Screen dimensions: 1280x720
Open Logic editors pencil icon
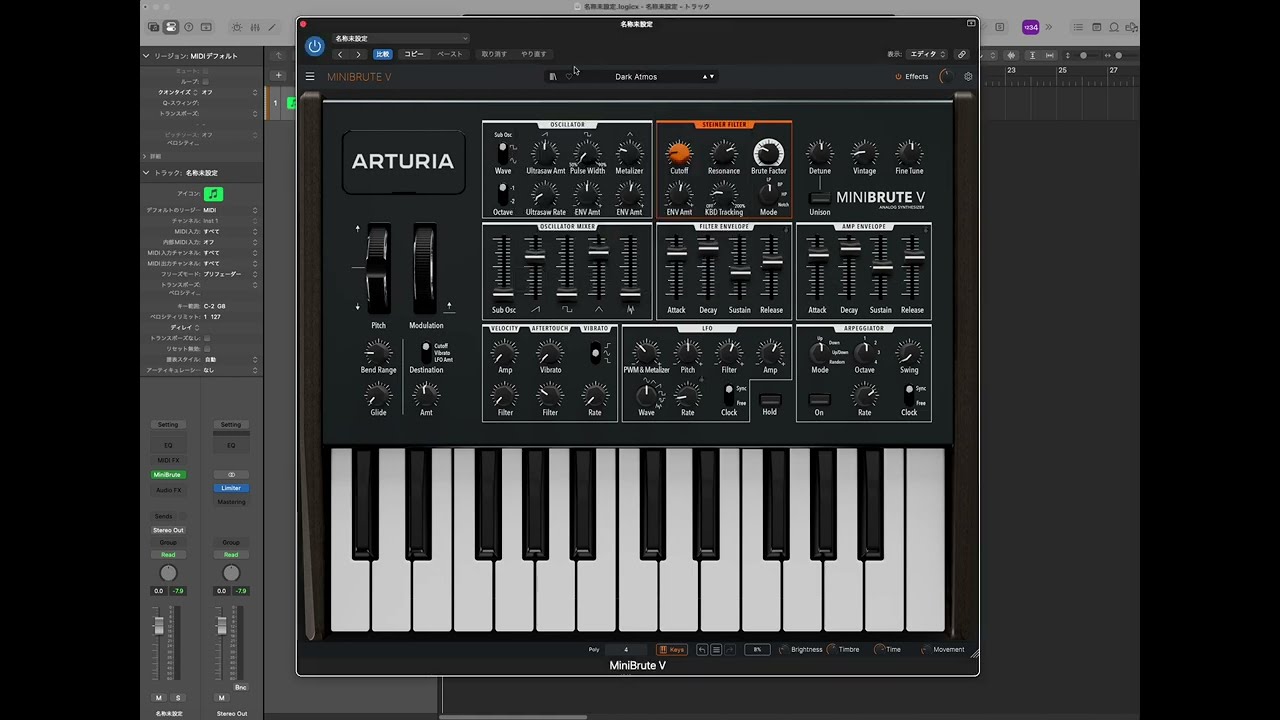(271, 27)
